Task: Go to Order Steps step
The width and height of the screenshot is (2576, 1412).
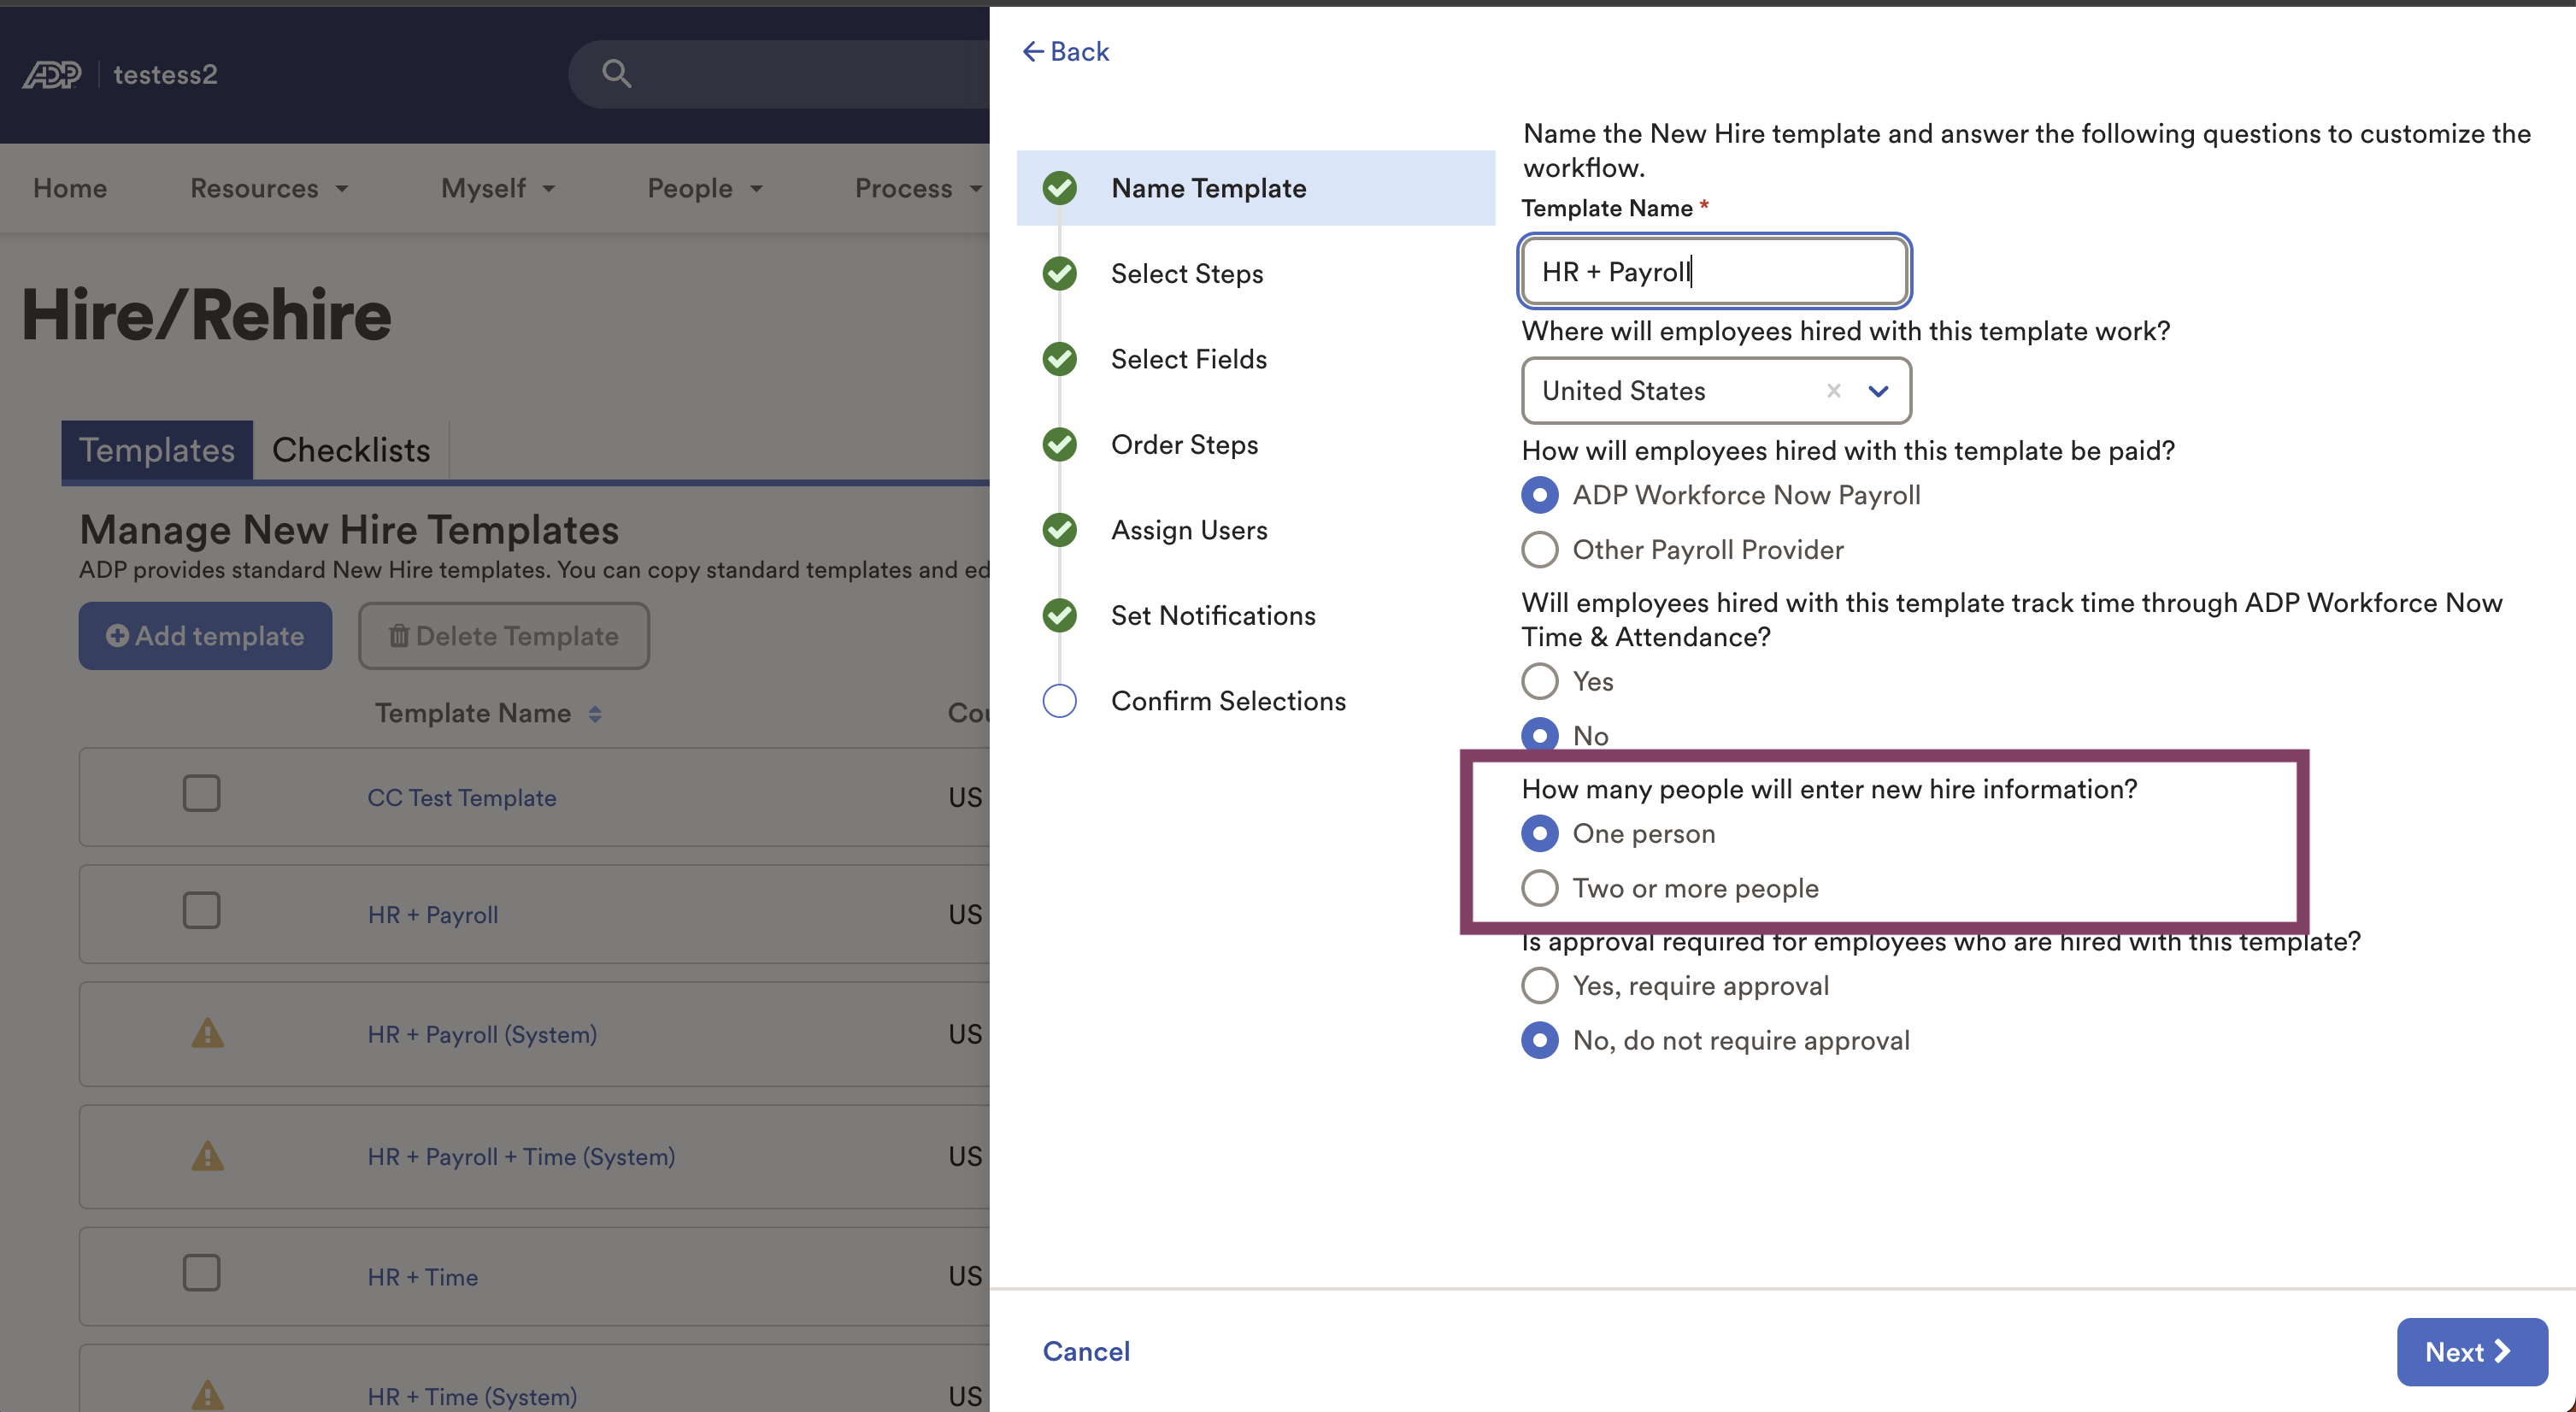Action: (1184, 444)
